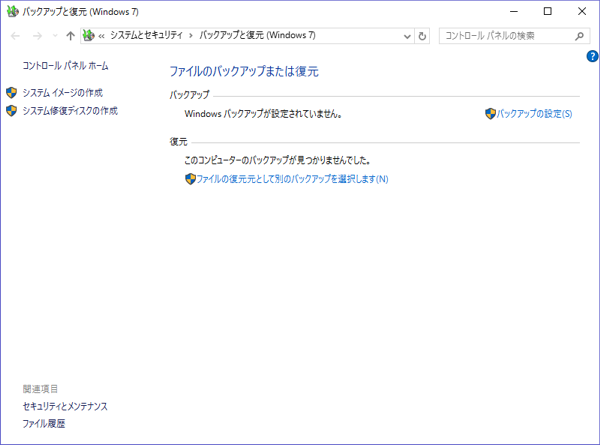Image resolution: width=600 pixels, height=445 pixels.
Task: Click the shield icon next to バックアップの設定
Action: click(x=490, y=114)
